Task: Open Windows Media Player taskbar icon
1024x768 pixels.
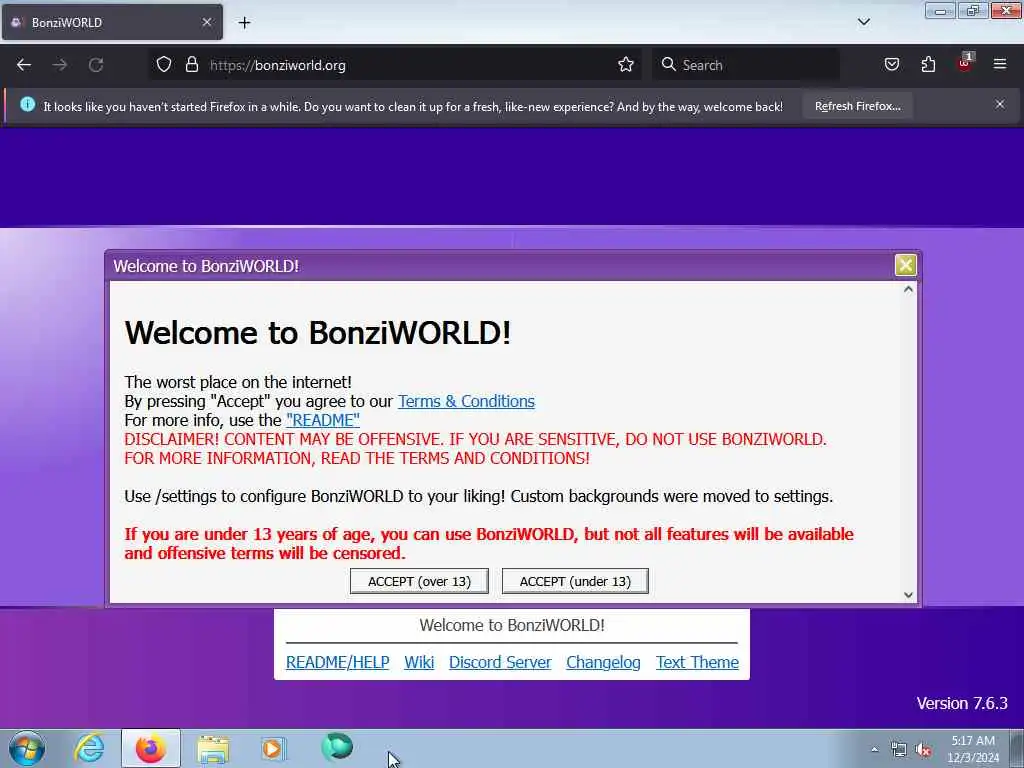Action: pos(273,748)
